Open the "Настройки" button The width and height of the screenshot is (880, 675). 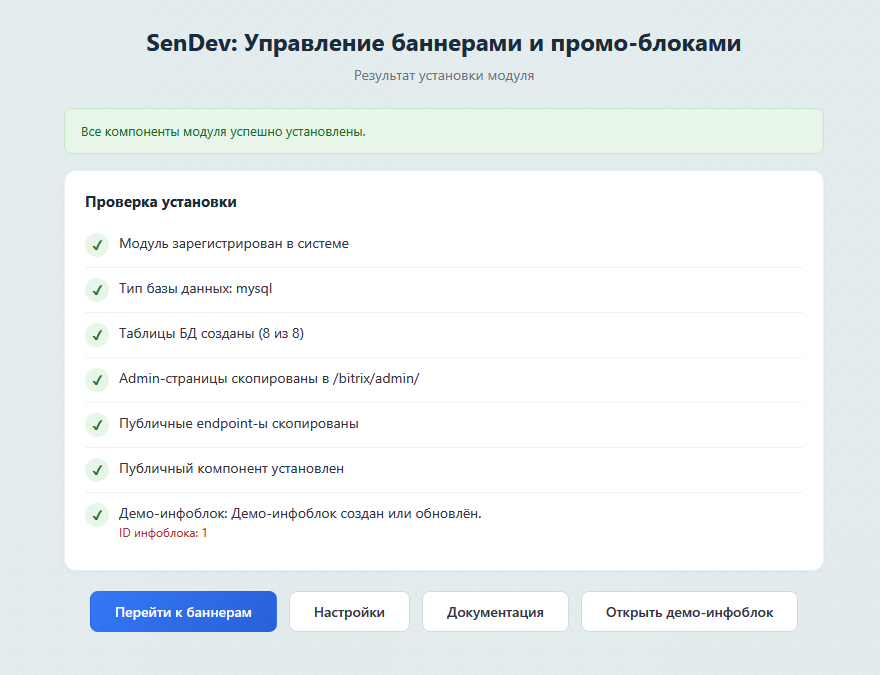(x=349, y=612)
